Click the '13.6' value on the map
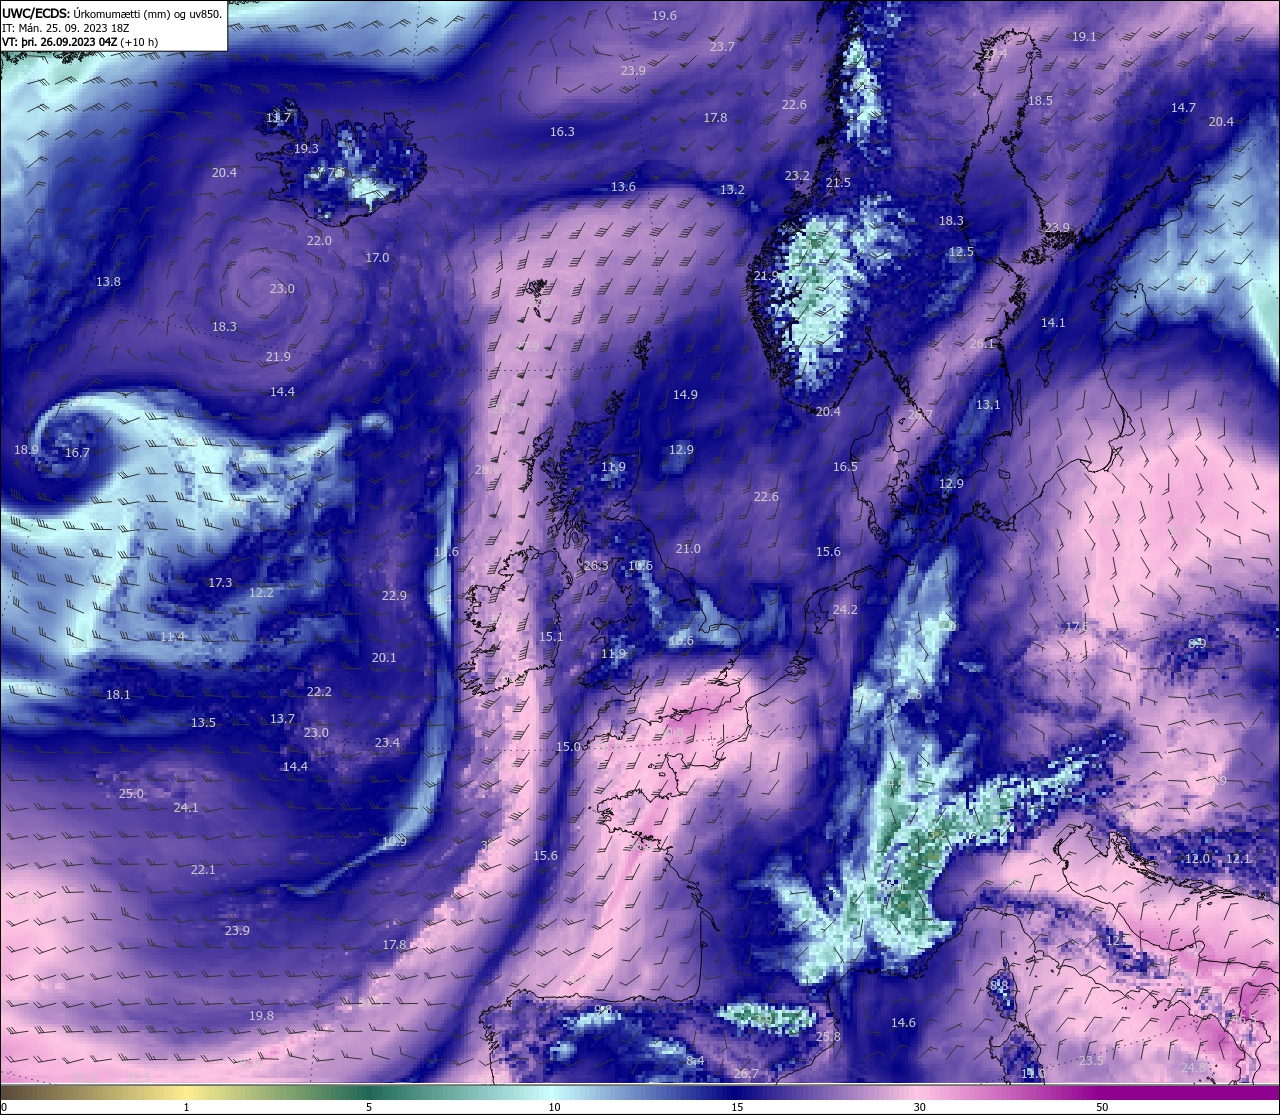 click(623, 187)
